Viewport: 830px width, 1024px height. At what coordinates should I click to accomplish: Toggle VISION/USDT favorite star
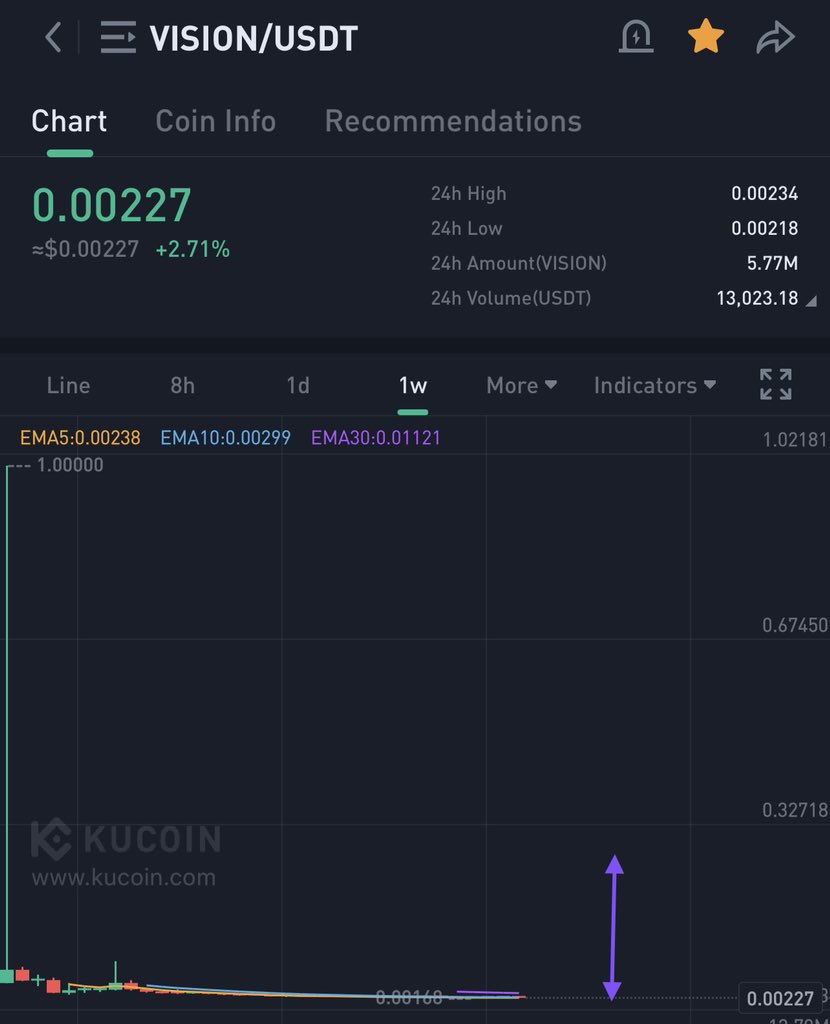pos(706,35)
